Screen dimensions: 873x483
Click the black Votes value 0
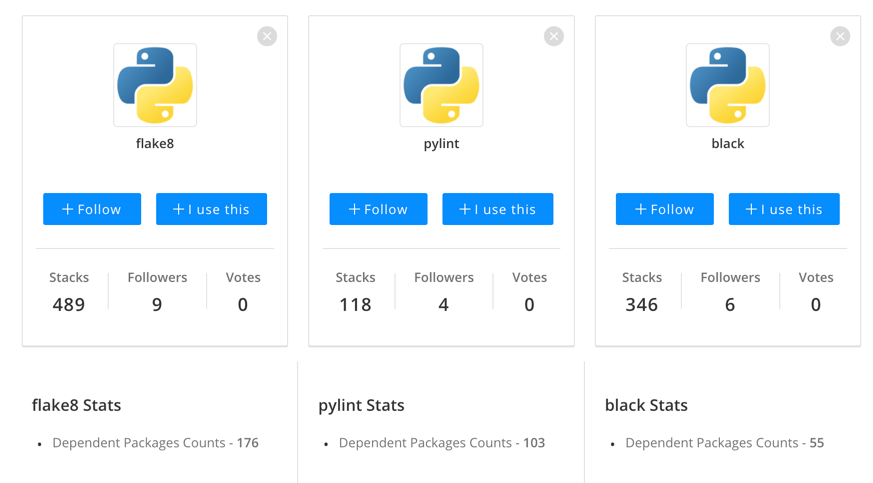[816, 305]
